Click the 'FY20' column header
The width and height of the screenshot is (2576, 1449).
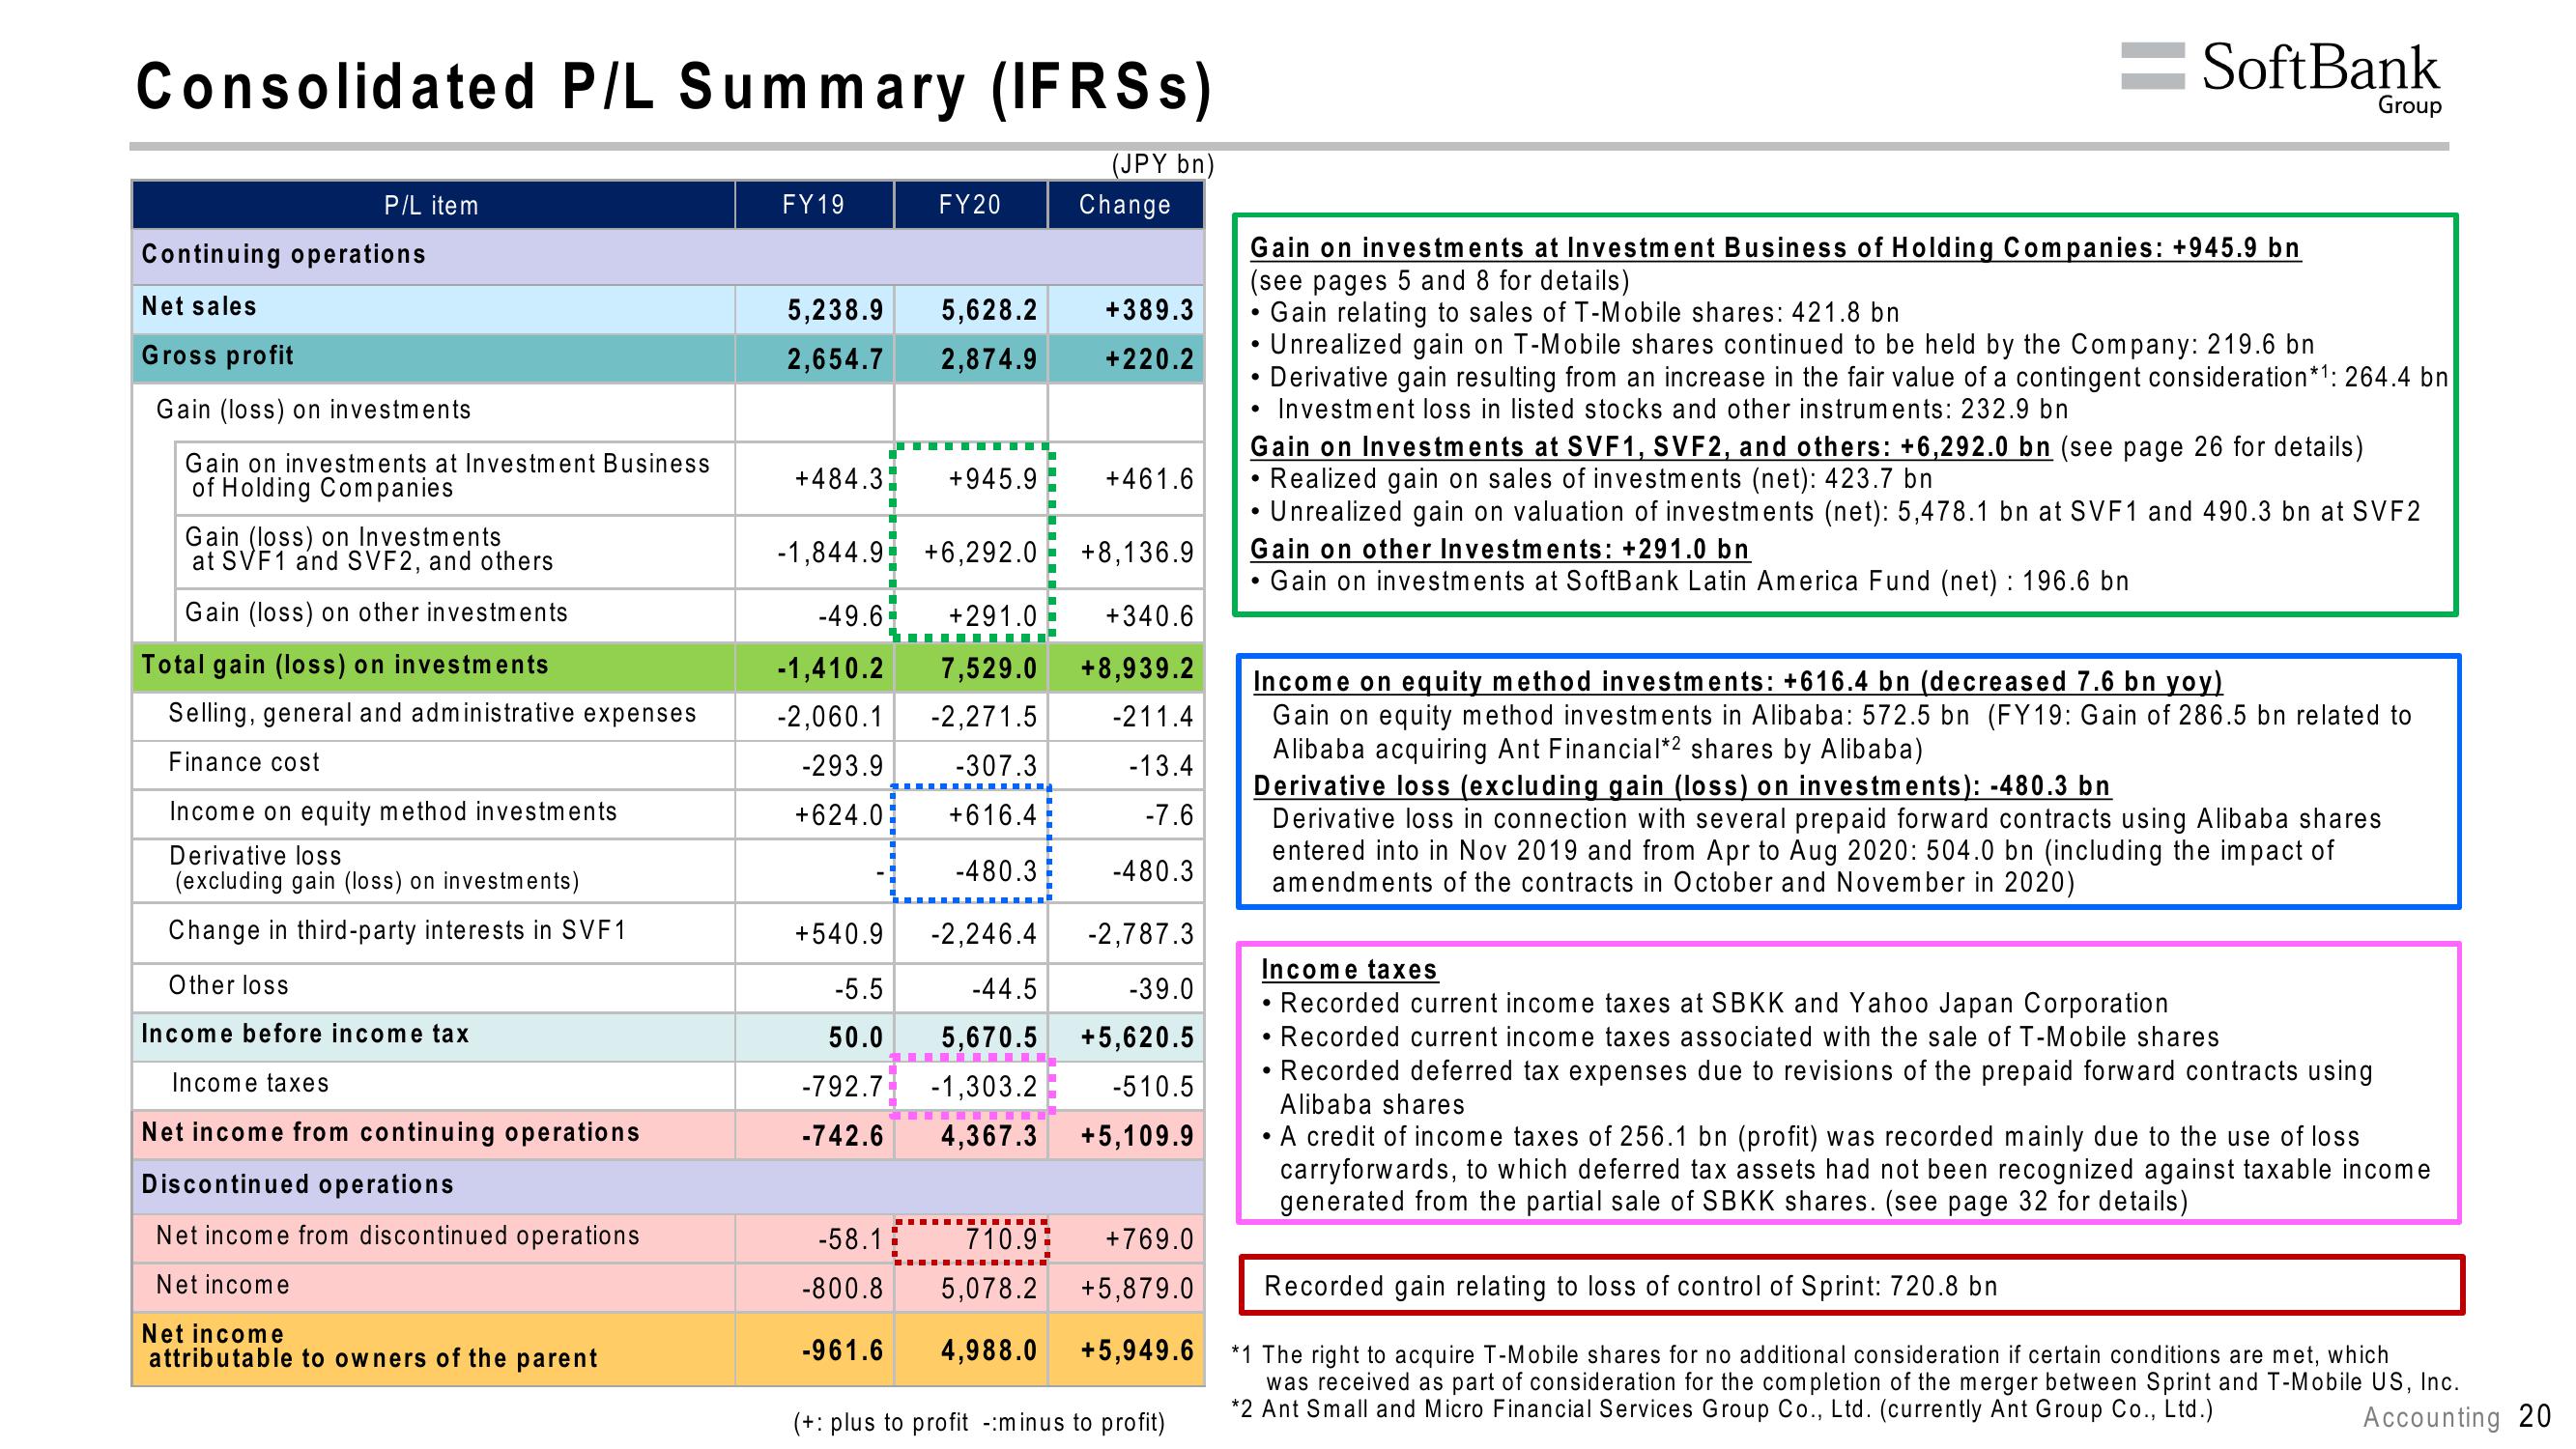point(970,205)
